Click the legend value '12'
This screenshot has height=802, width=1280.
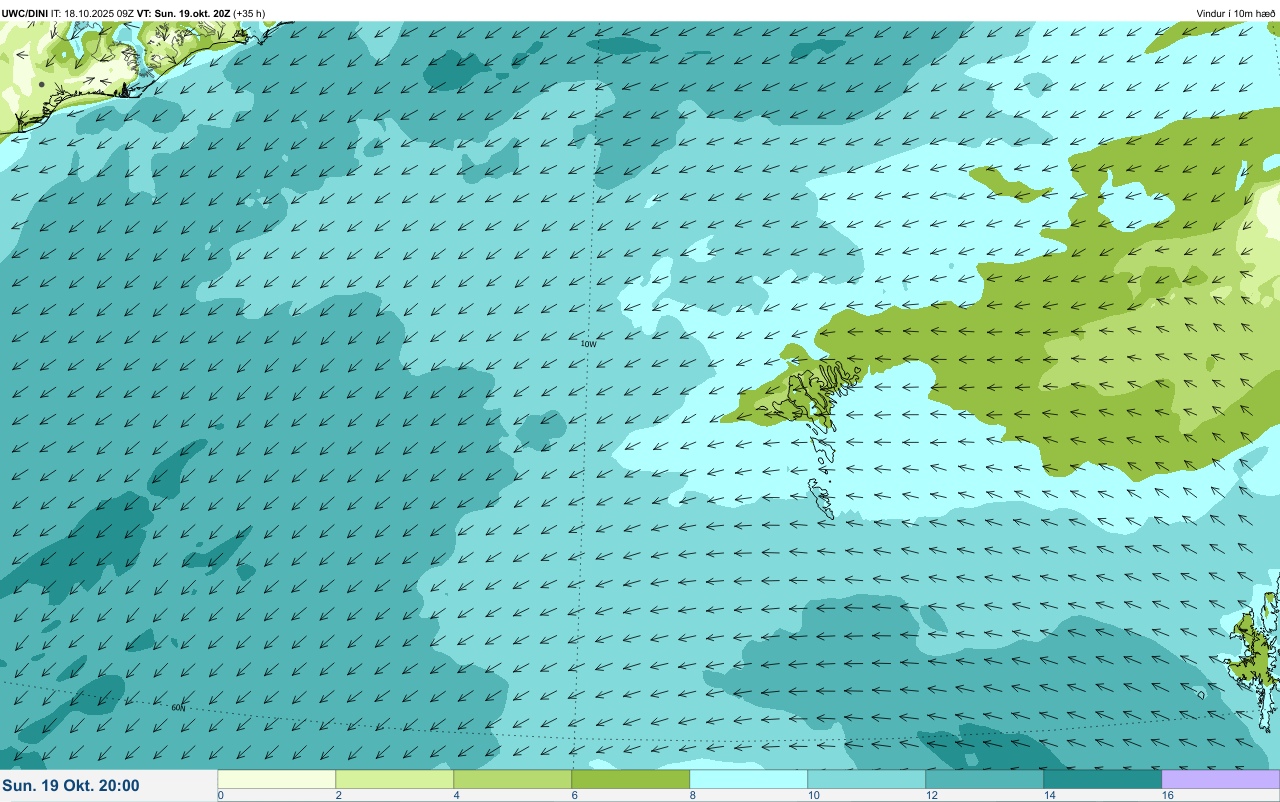point(931,795)
